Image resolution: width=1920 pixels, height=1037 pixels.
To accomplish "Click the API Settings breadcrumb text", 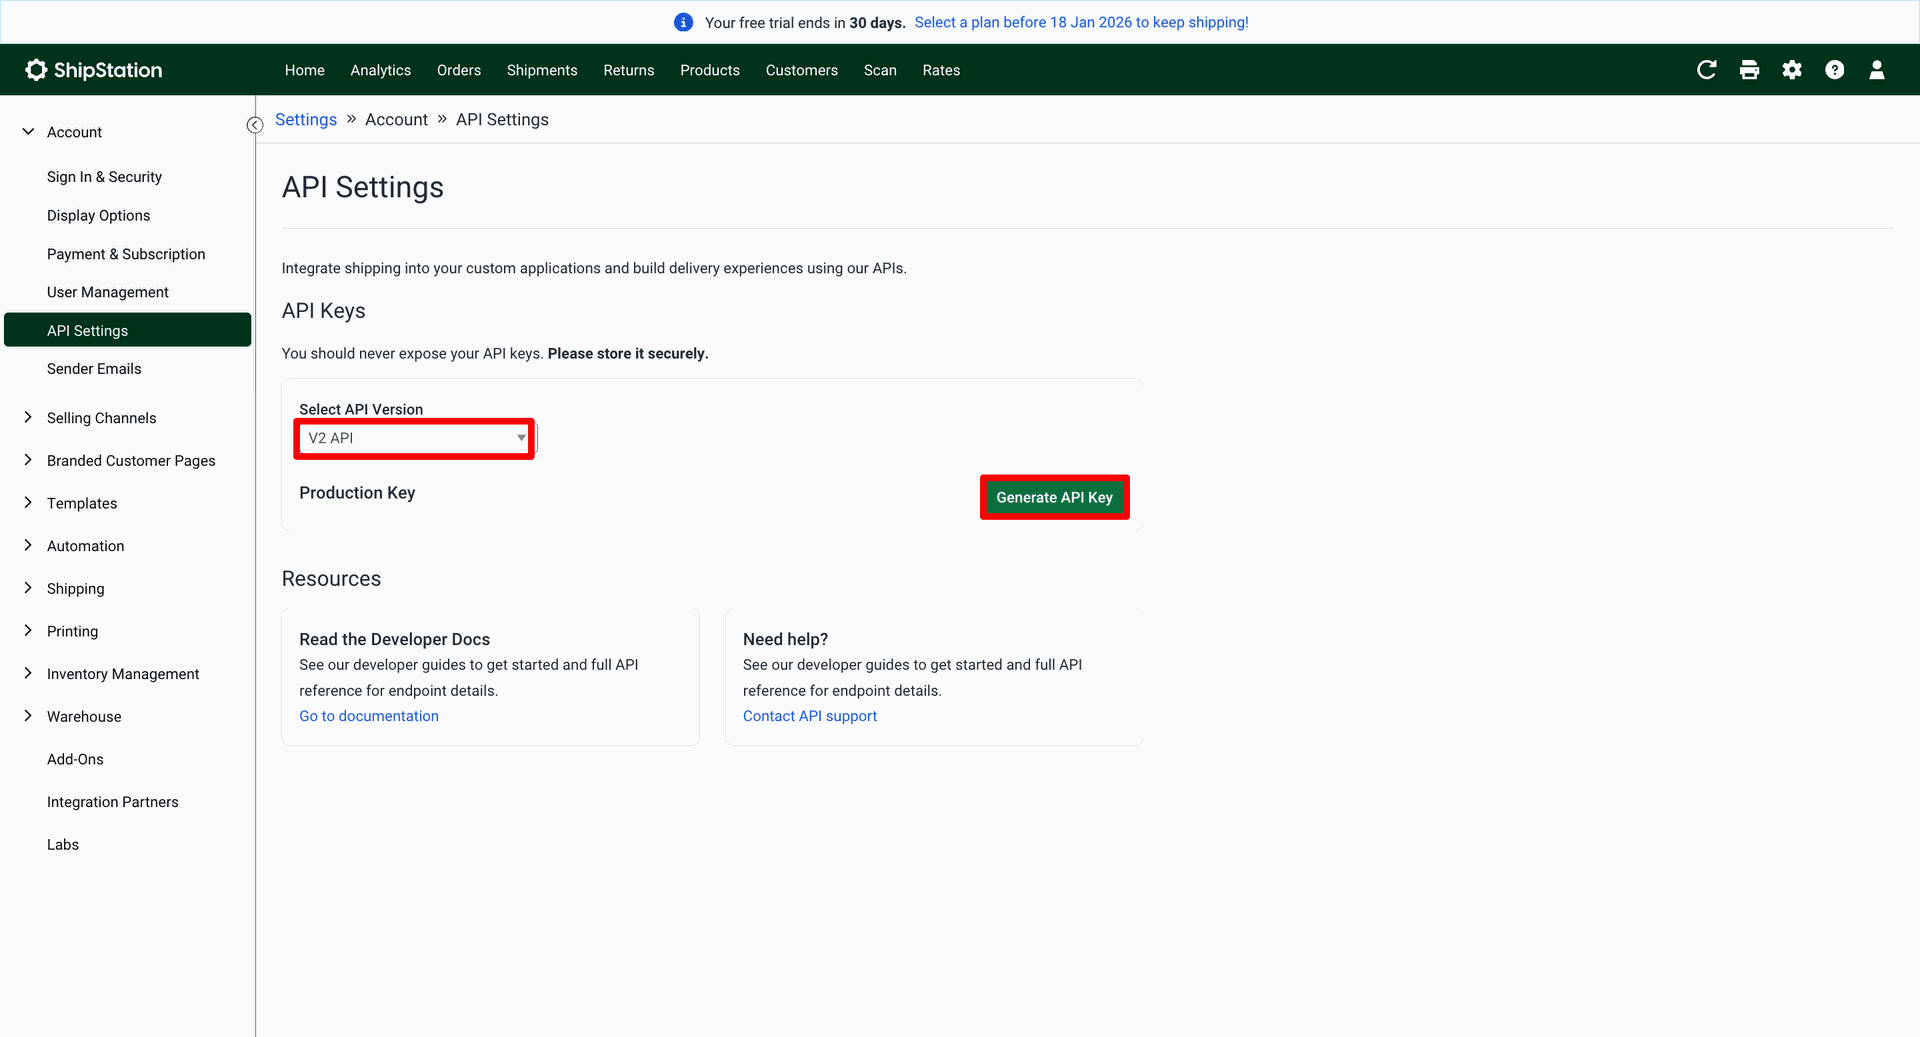I will (502, 120).
